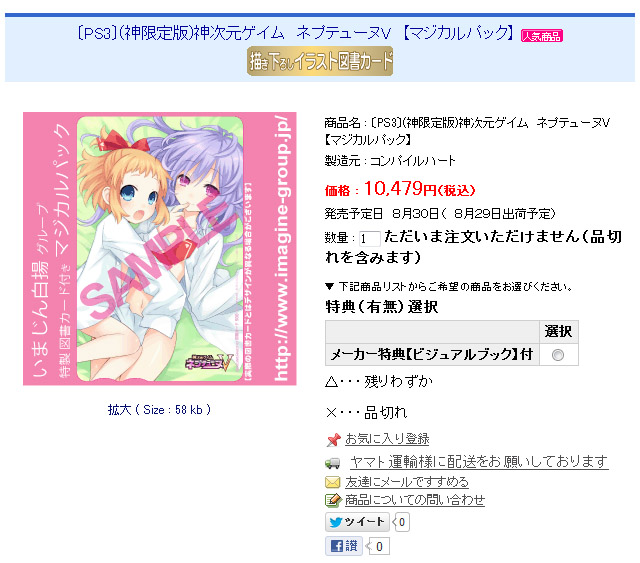Click the pink 人気商品 badge
The width and height of the screenshot is (640, 563).
click(542, 36)
